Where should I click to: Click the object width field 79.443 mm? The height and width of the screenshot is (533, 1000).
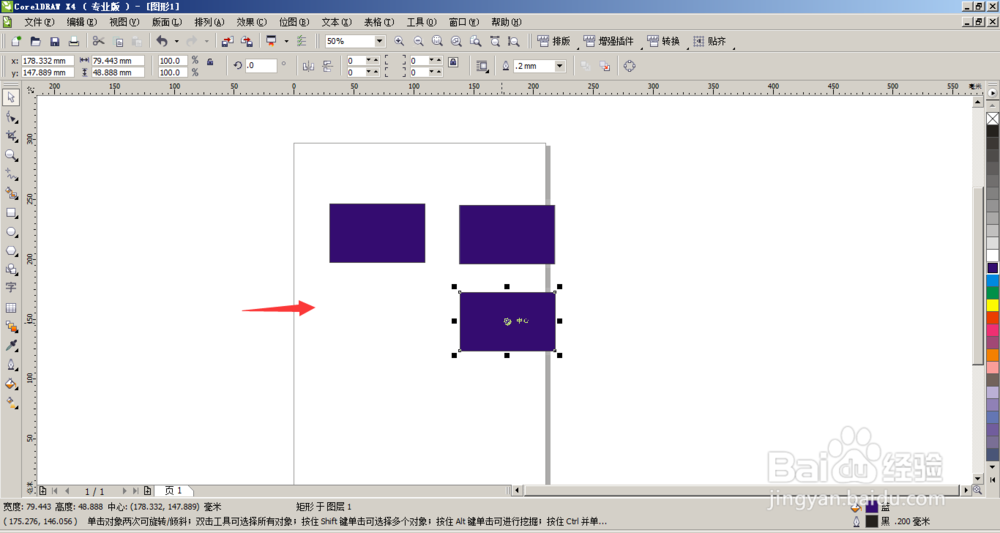118,61
